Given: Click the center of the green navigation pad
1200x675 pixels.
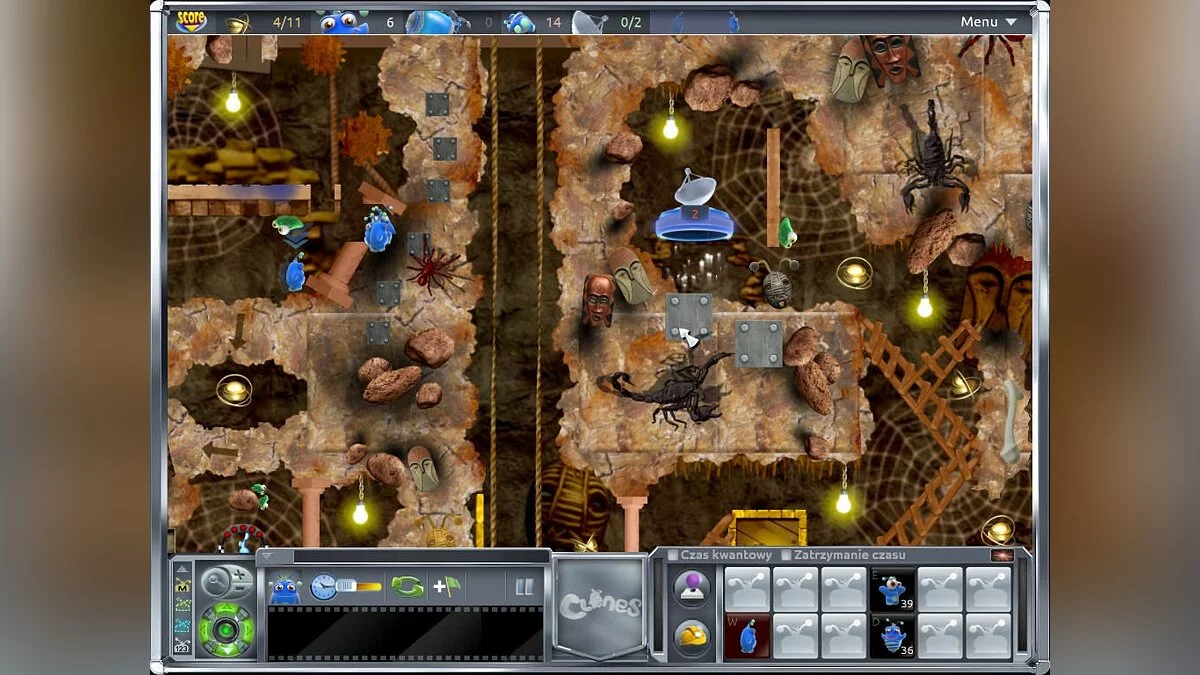Looking at the screenshot, I should 225,629.
